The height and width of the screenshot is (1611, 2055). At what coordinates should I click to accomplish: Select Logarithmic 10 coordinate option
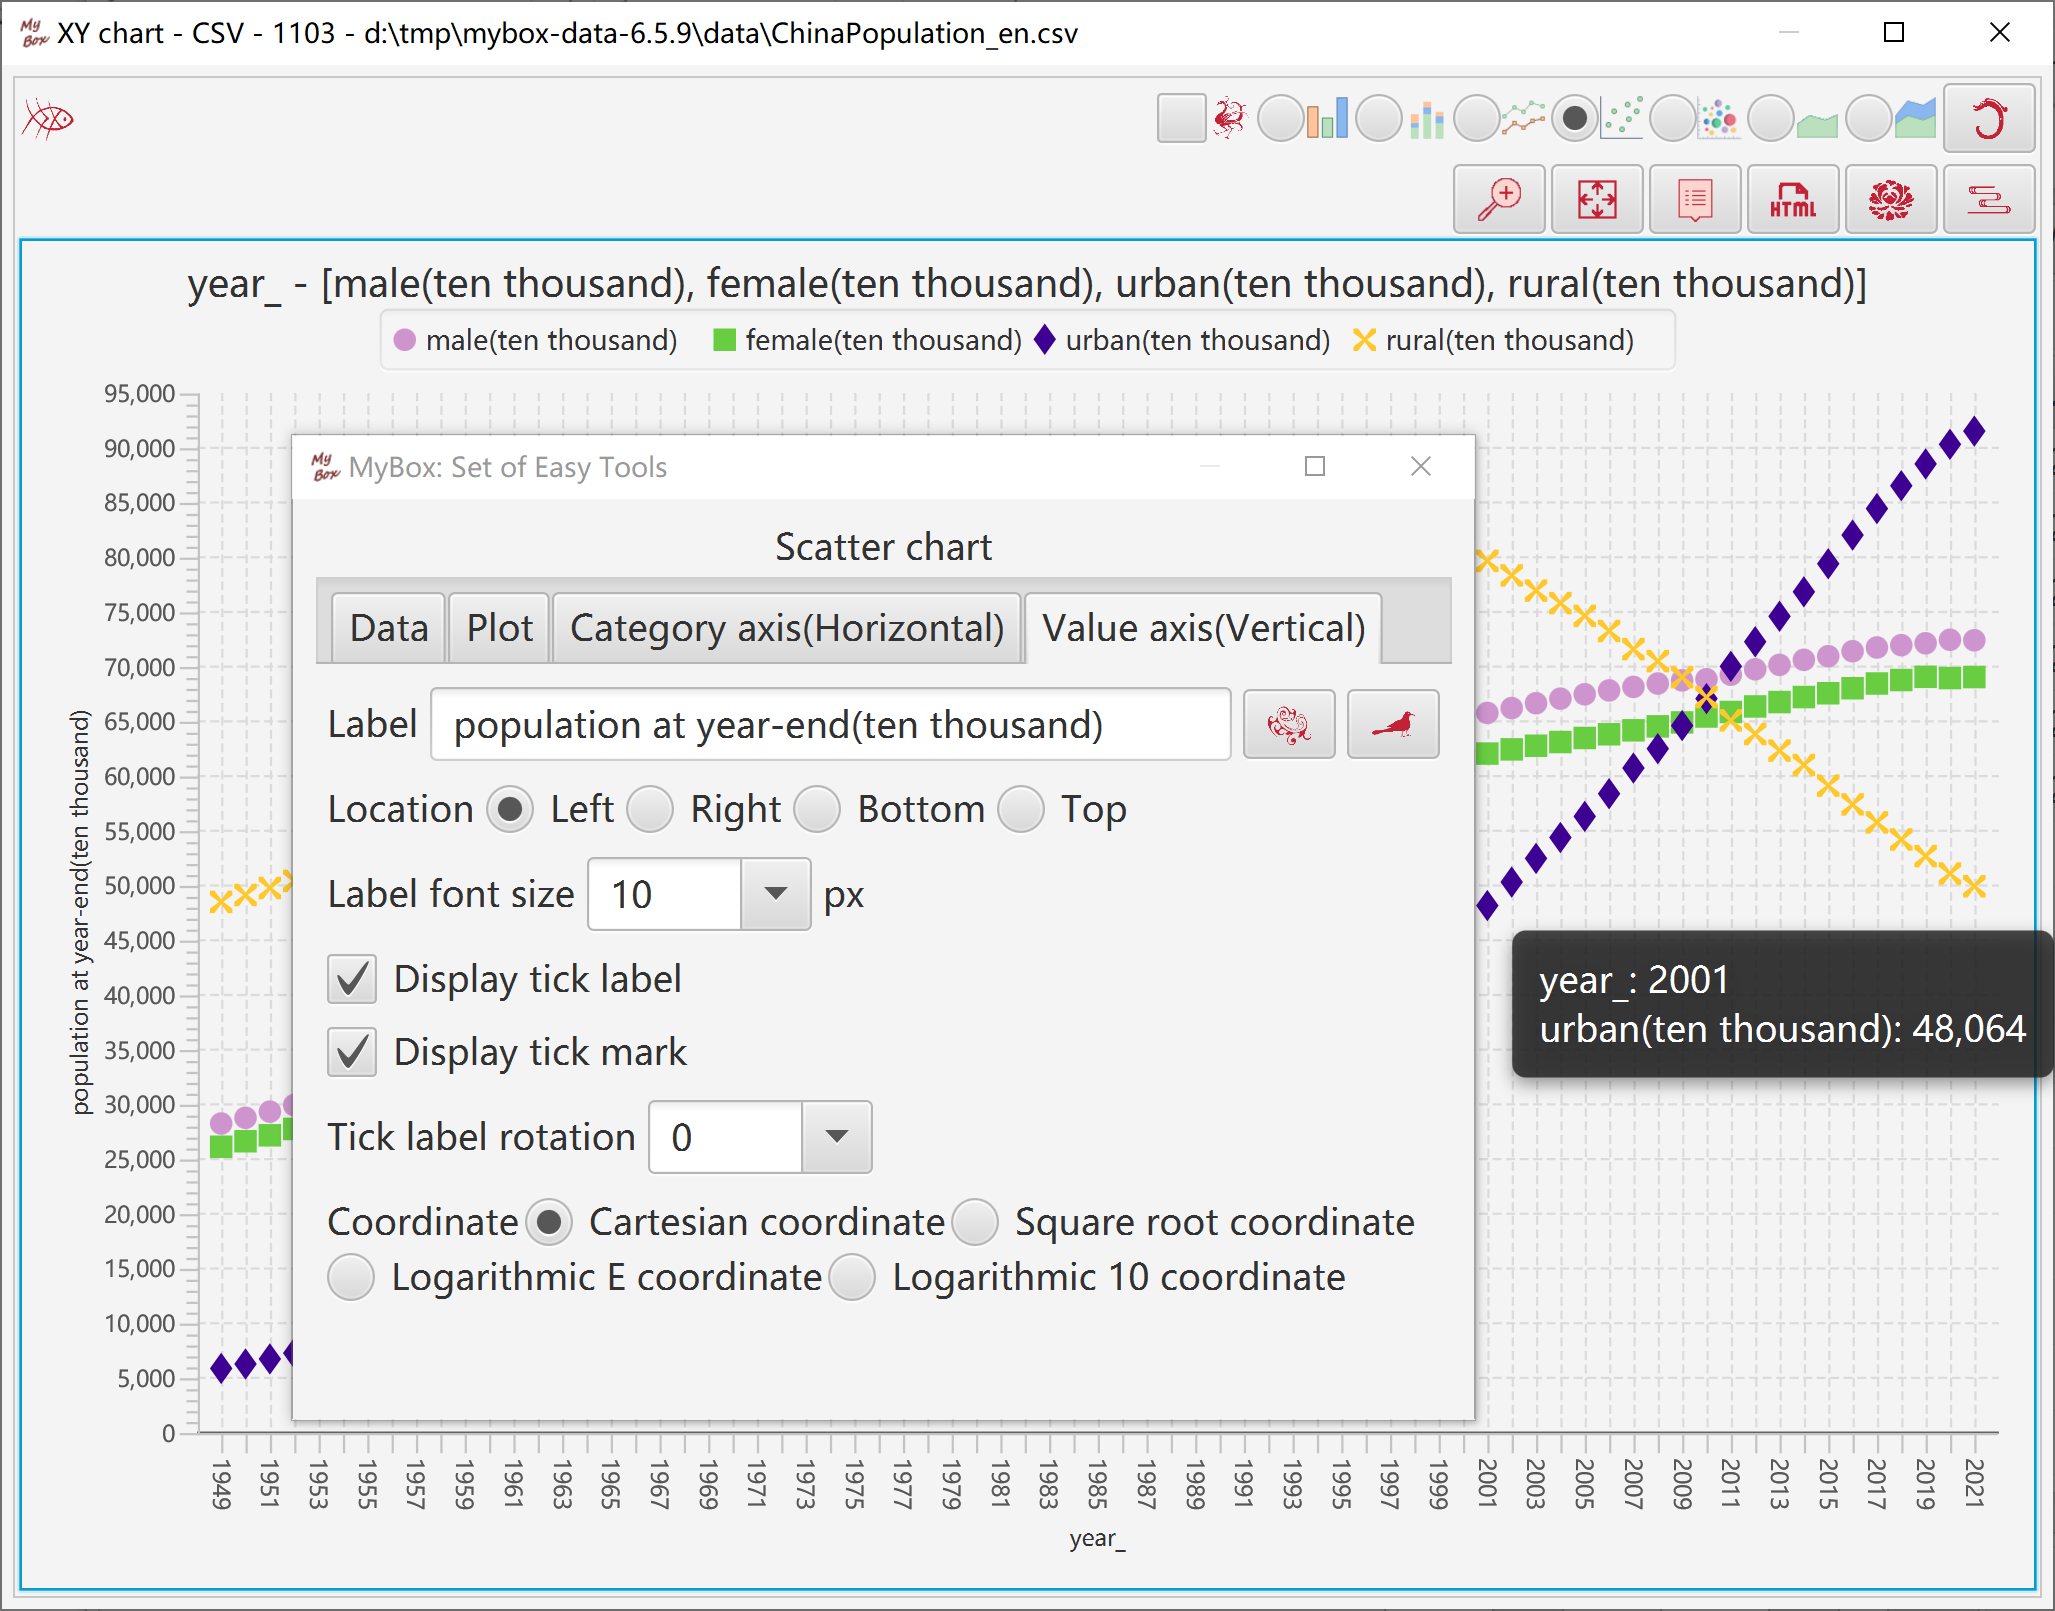point(852,1277)
